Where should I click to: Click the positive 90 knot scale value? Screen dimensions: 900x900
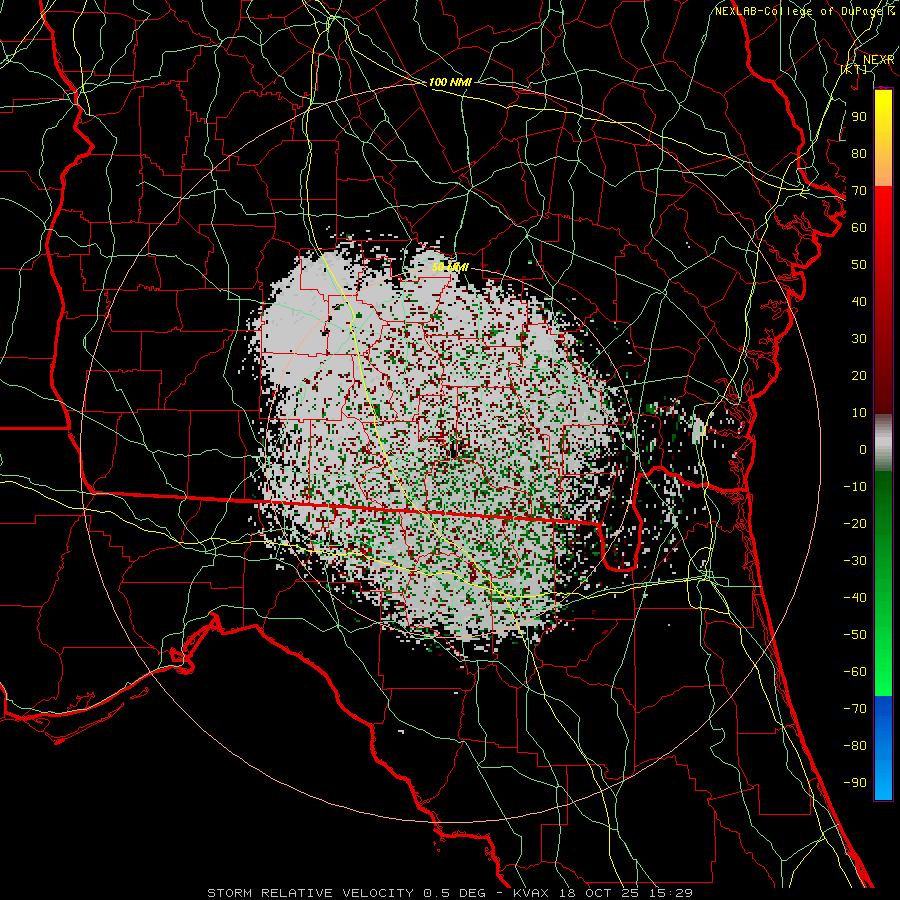[x=859, y=117]
